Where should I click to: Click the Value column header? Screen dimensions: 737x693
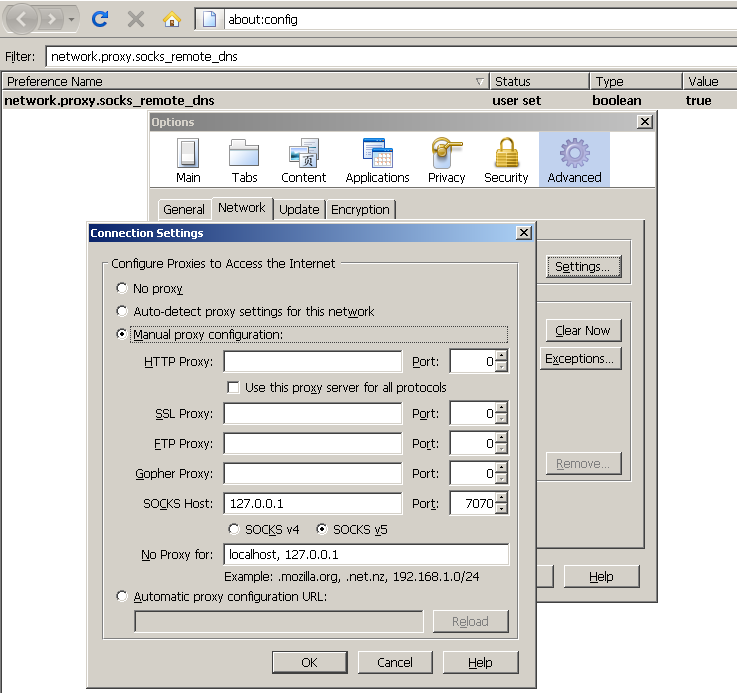tap(710, 81)
